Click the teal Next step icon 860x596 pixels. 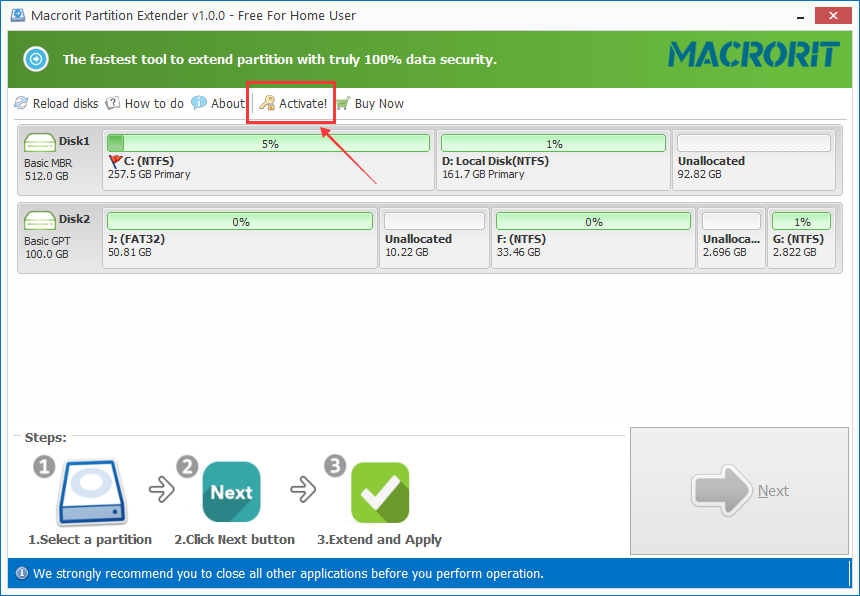(x=231, y=492)
